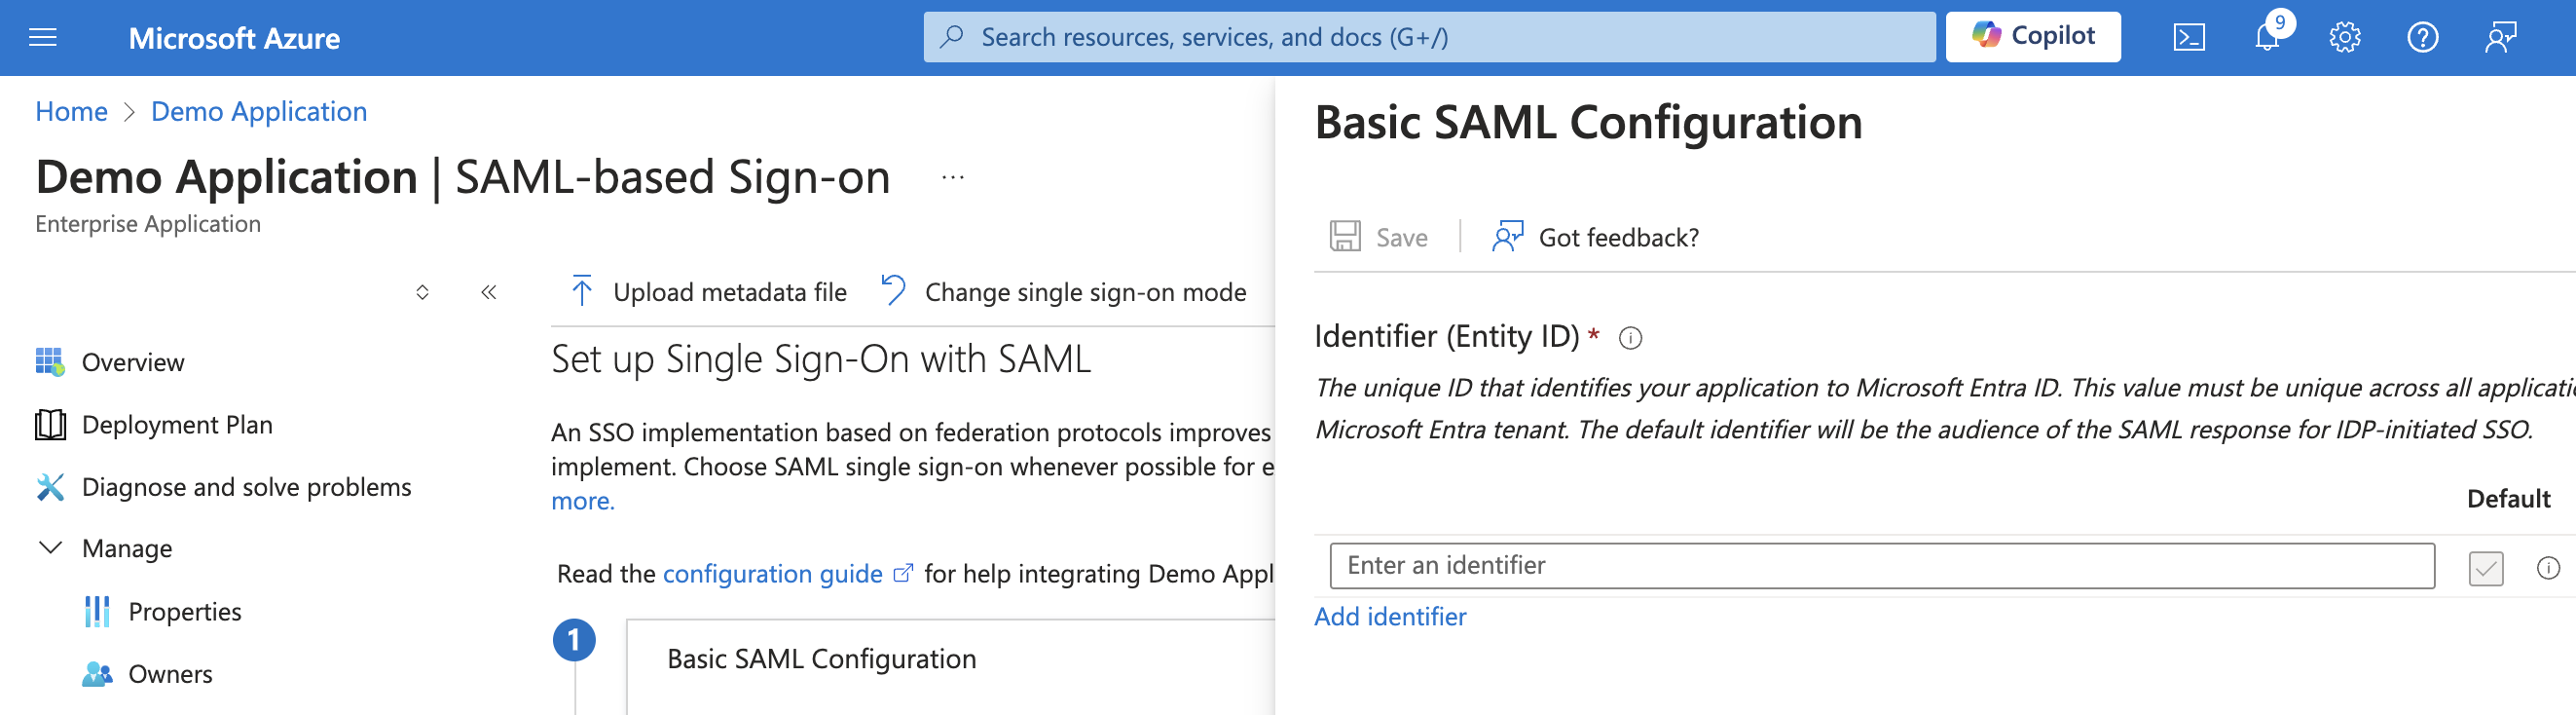Select the Manage sidebar group label
The image size is (2576, 715).
[x=127, y=548]
